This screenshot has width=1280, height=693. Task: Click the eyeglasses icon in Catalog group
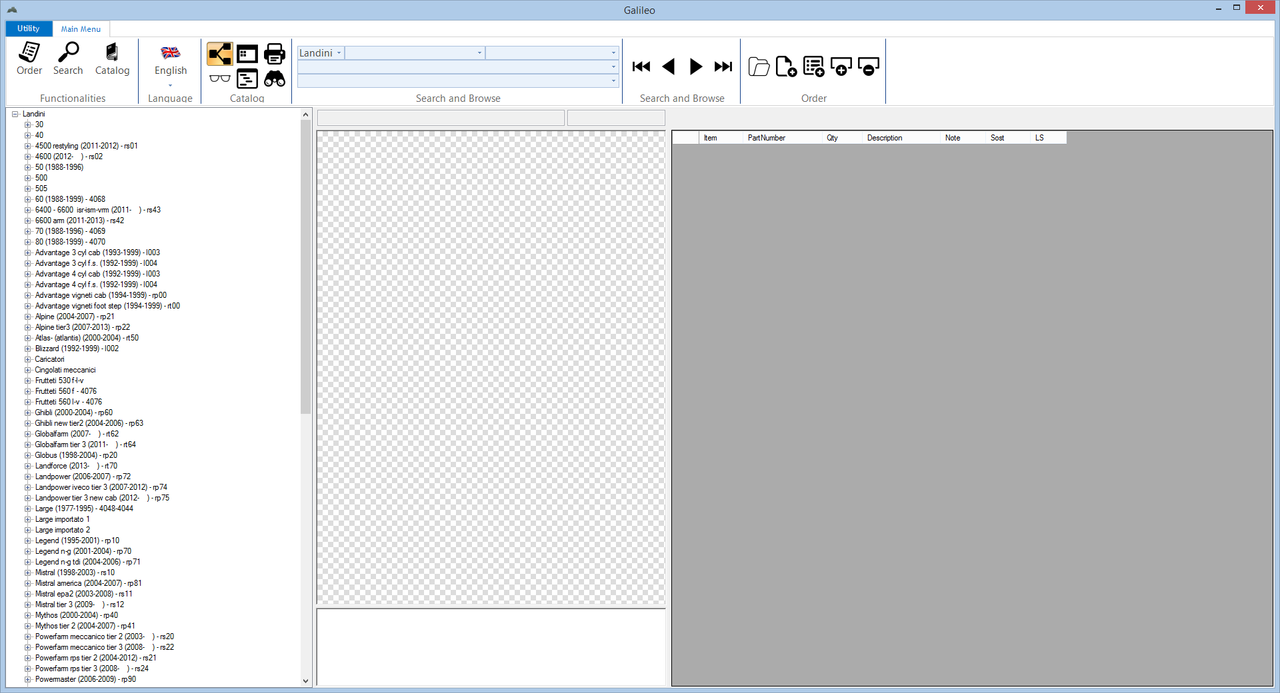pyautogui.click(x=220, y=79)
